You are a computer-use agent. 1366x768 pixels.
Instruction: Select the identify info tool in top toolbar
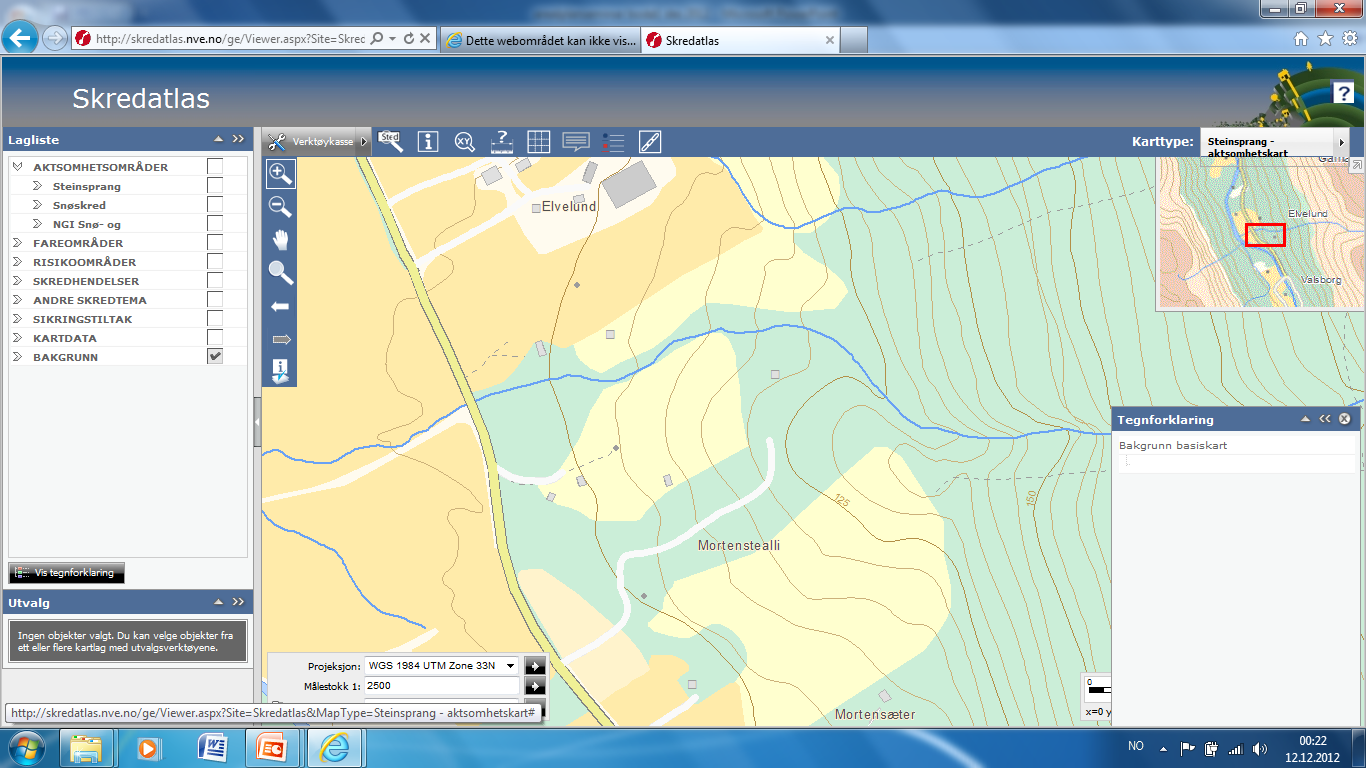click(x=428, y=142)
